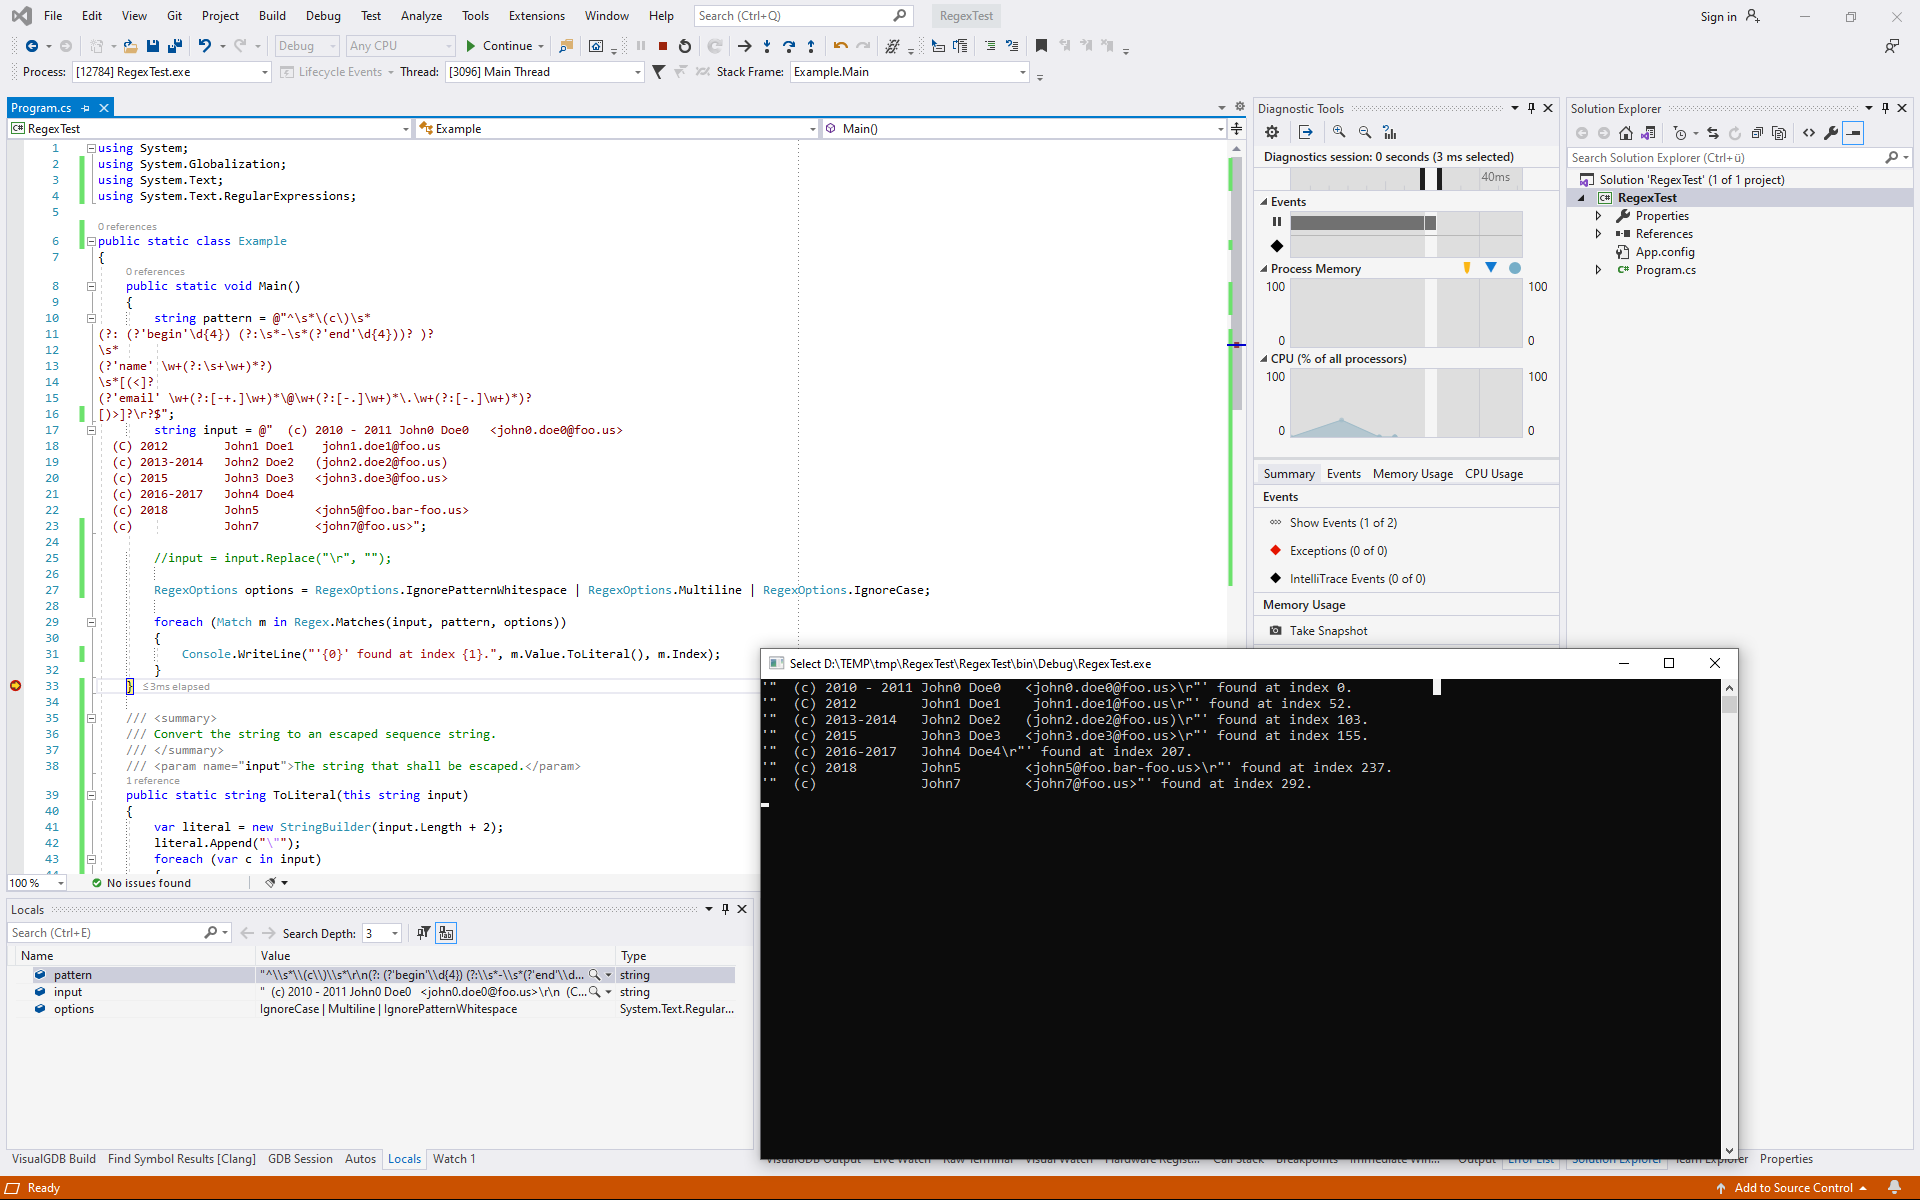Toggle auto-hide pin on Diagnostic Tools panel
Screen dimensions: 1920x1200
tap(1531, 108)
